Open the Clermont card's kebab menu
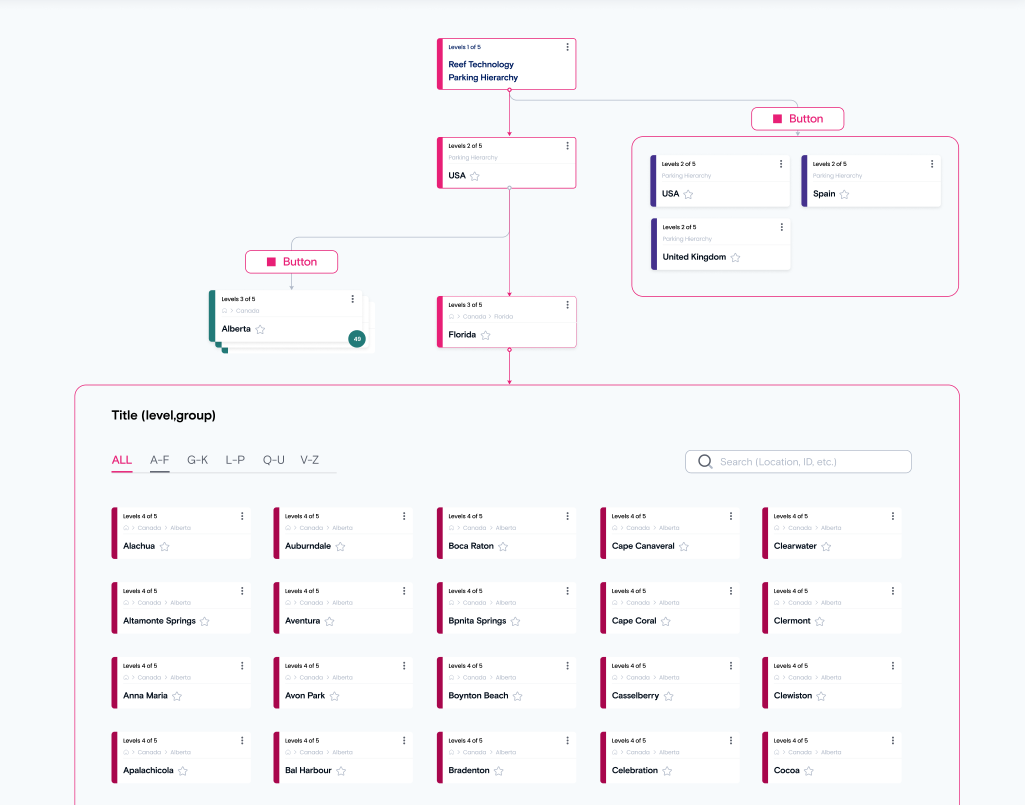 [893, 591]
